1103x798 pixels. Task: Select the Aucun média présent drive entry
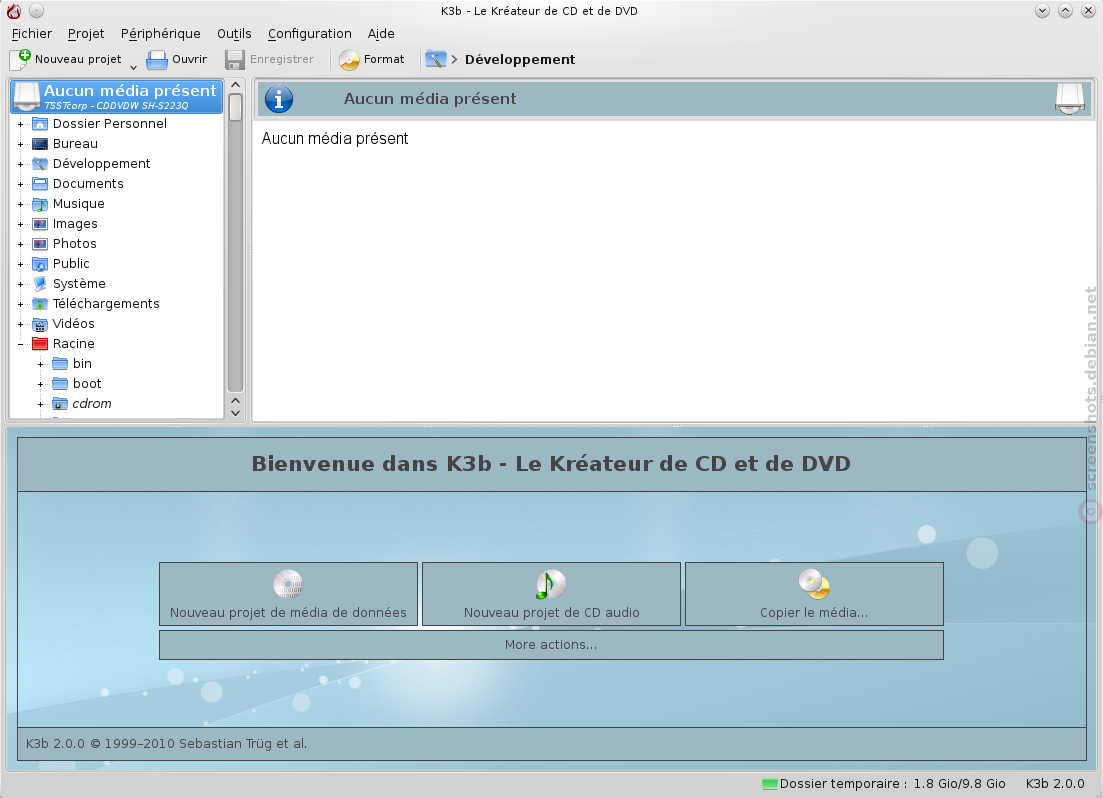click(117, 97)
